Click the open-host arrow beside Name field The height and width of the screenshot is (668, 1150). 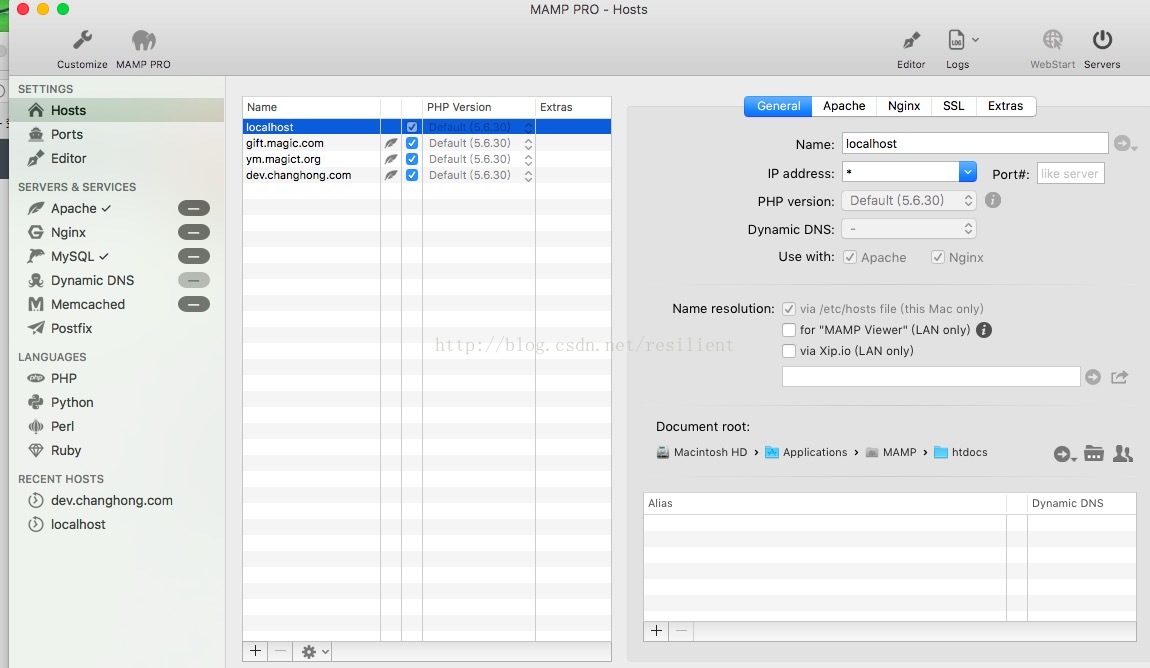point(1124,144)
